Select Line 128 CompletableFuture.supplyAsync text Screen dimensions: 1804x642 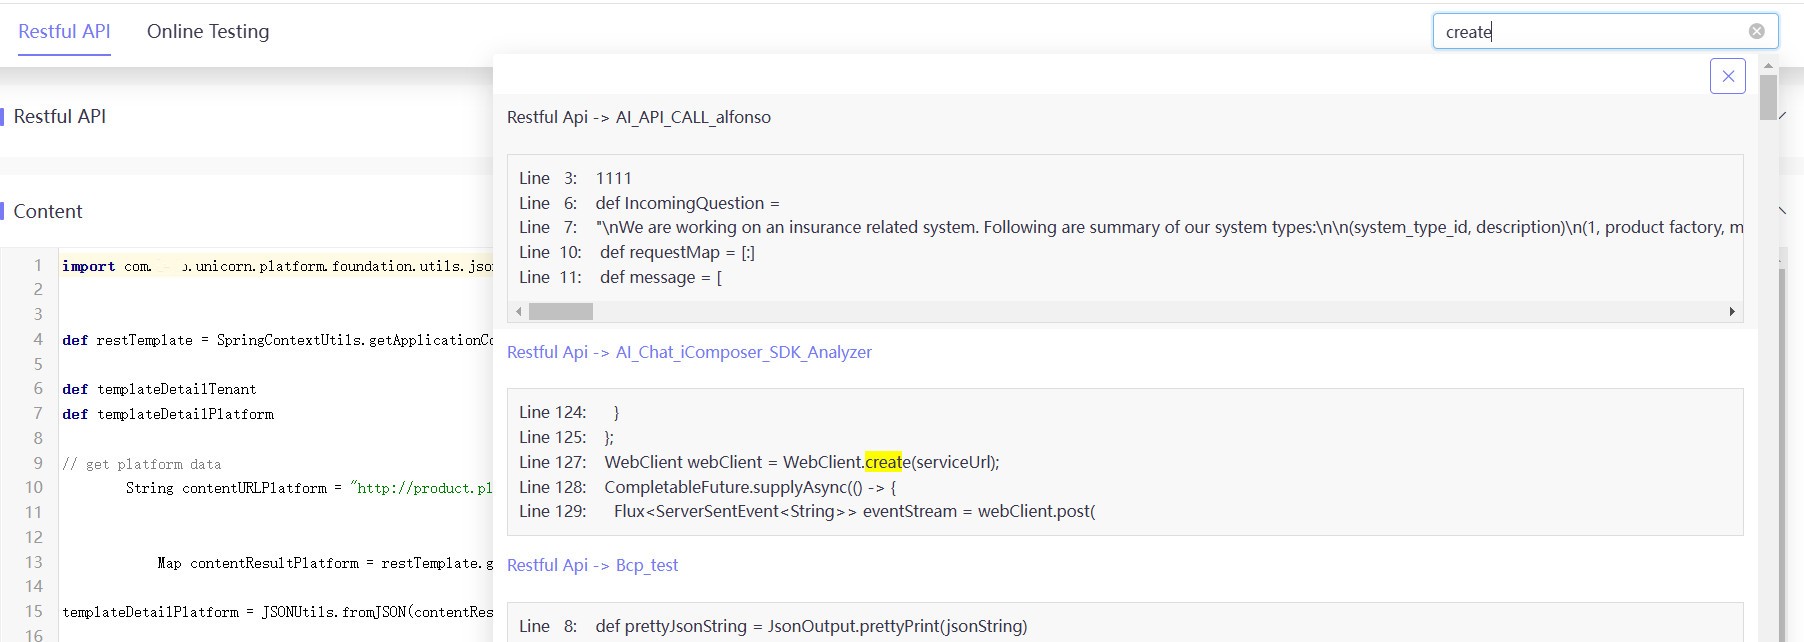(x=750, y=487)
